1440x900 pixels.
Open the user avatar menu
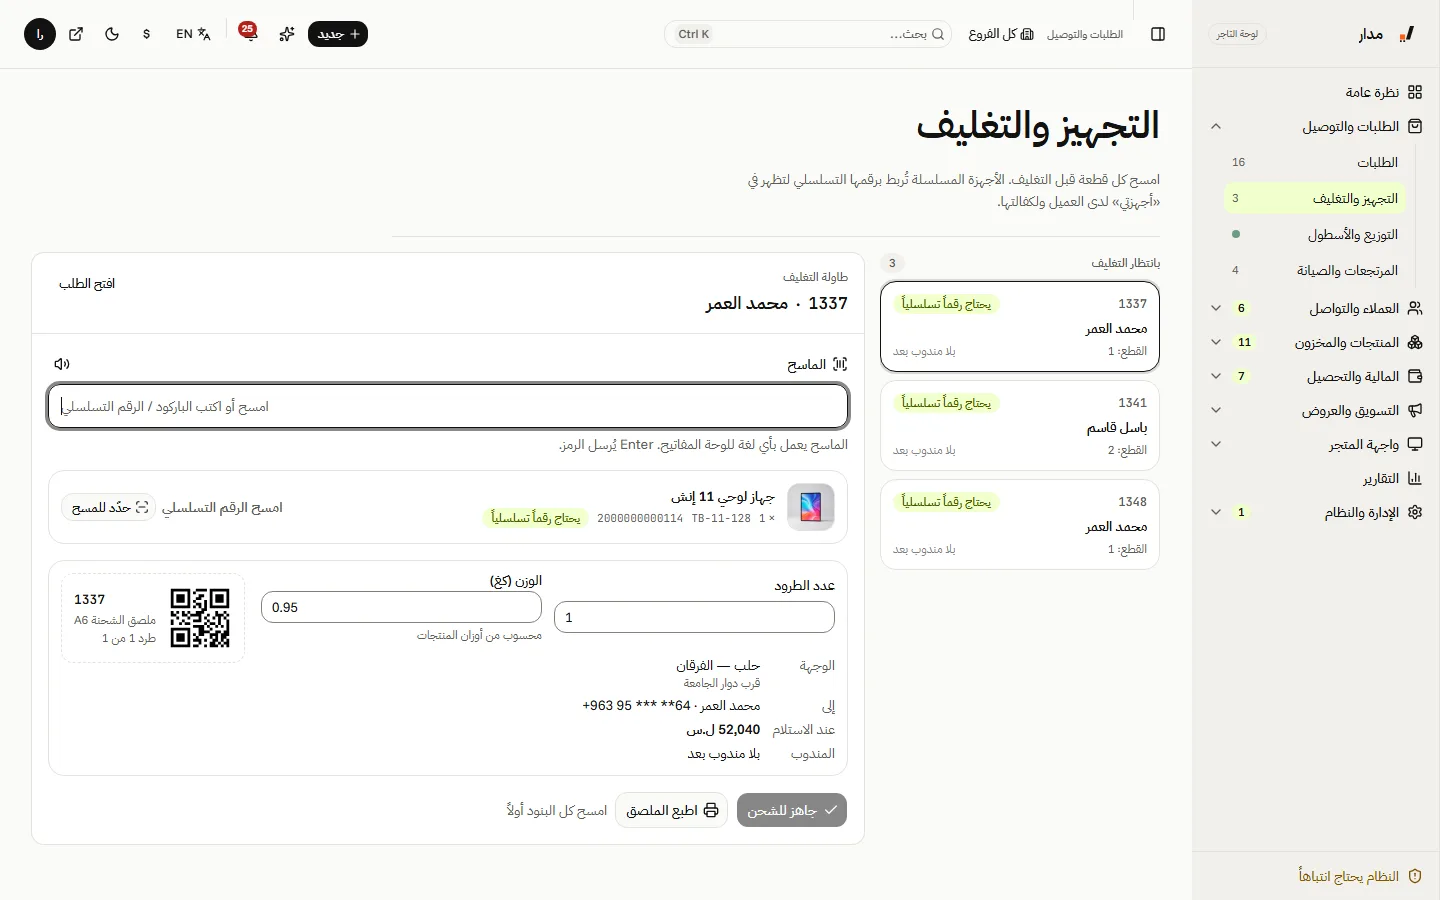pyautogui.click(x=40, y=34)
